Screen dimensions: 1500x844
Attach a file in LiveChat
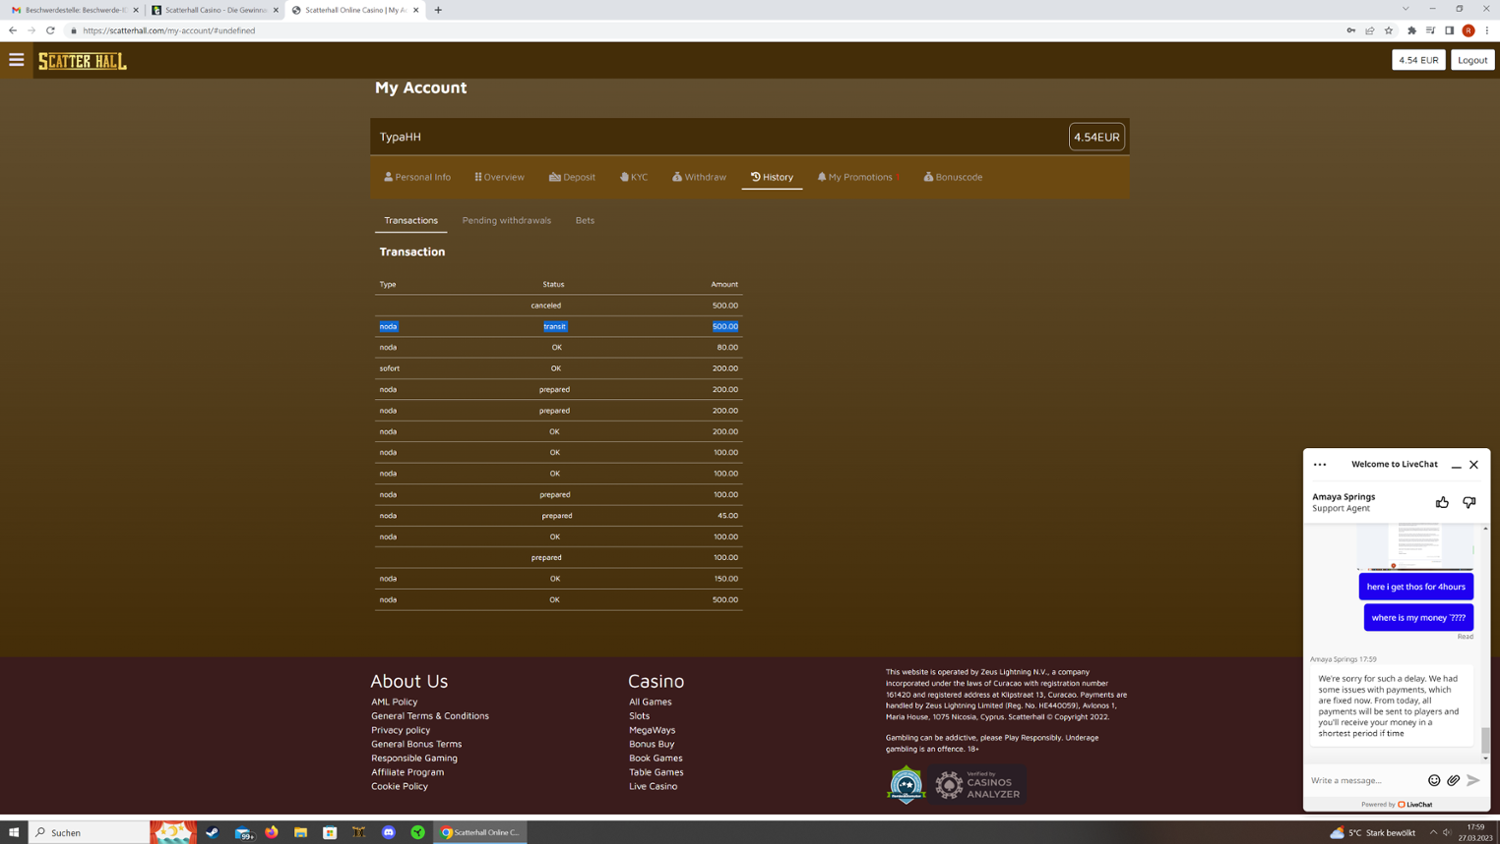(1453, 780)
